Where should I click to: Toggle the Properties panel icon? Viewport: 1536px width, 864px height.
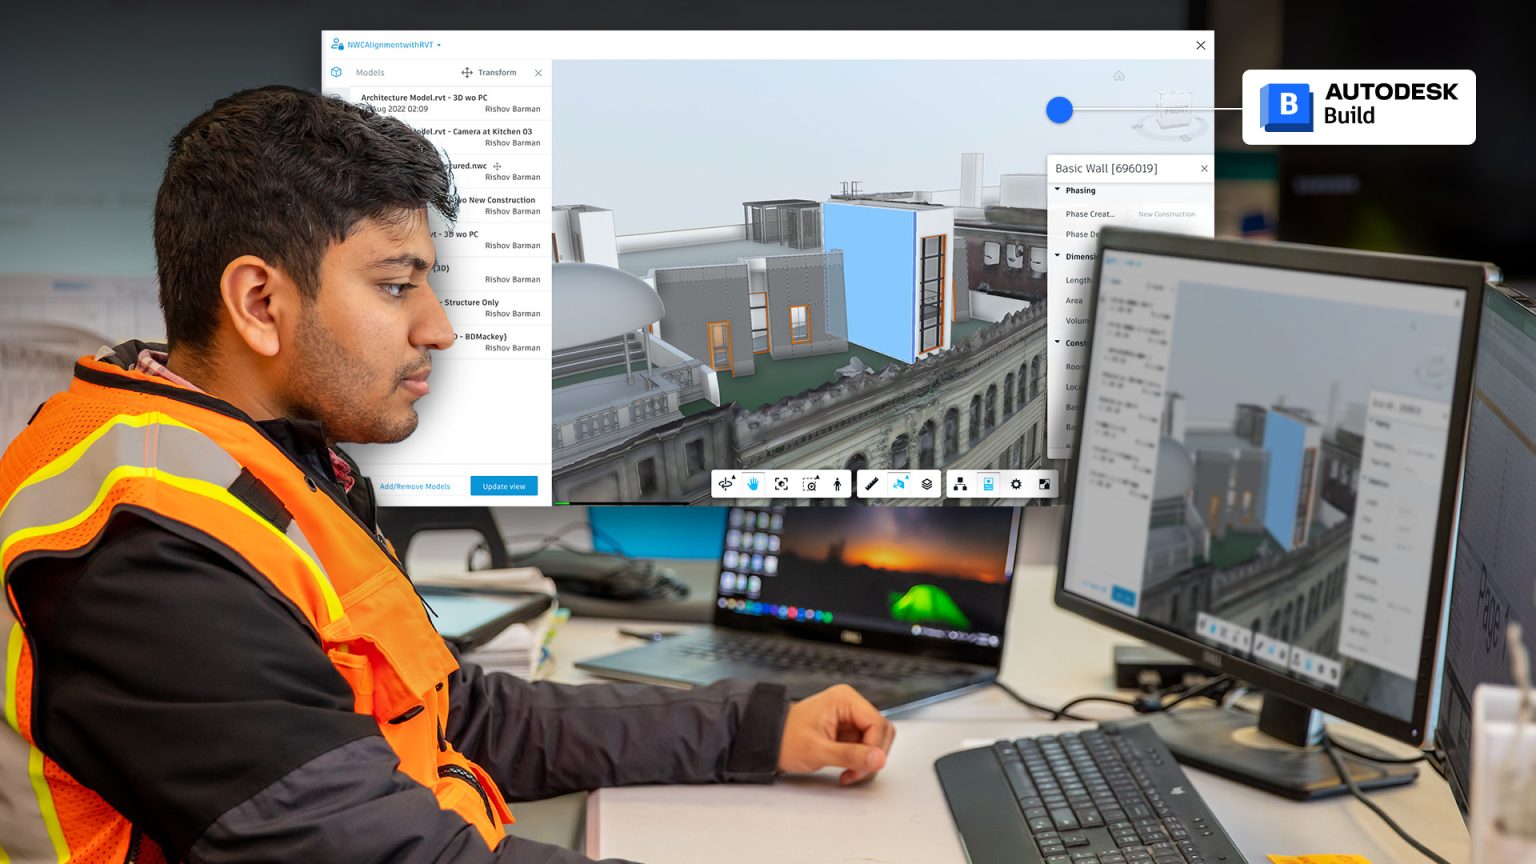988,484
